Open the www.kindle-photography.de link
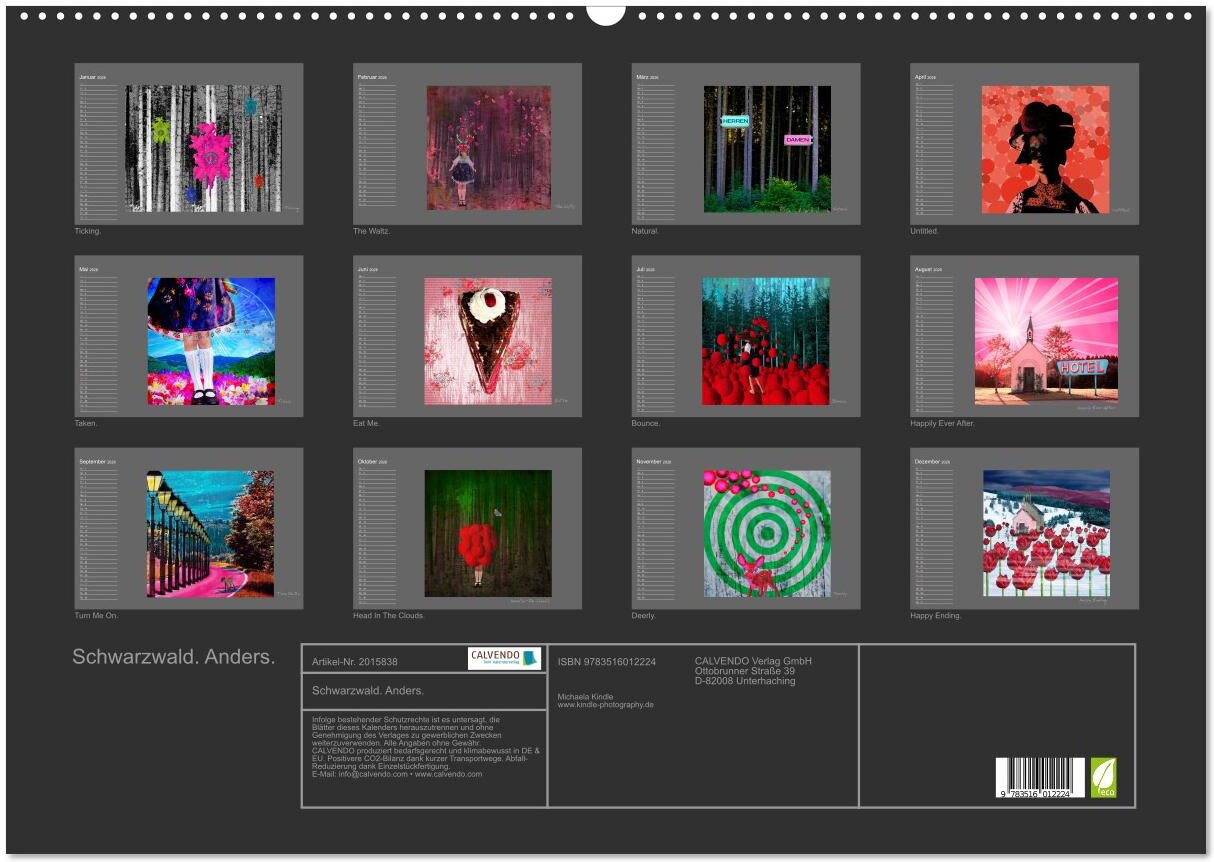 pyautogui.click(x=605, y=704)
